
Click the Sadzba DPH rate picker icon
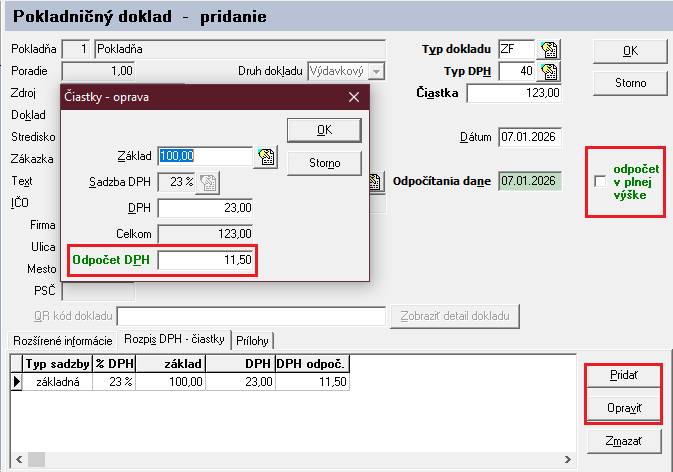[x=209, y=181]
